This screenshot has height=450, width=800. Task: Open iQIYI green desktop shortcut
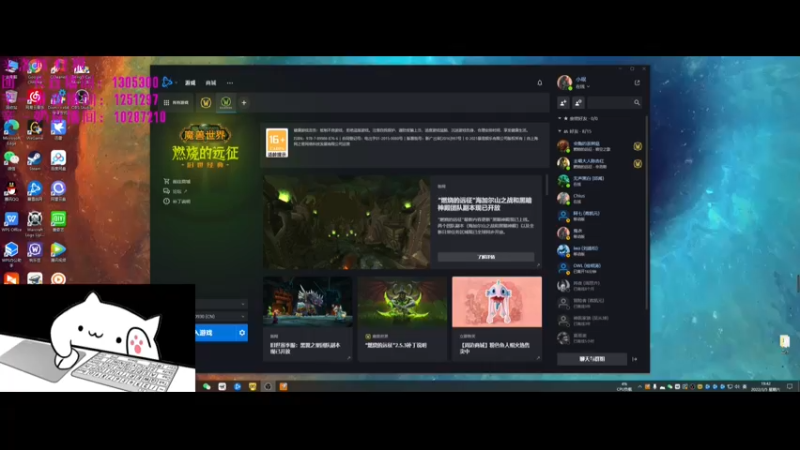tap(58, 222)
